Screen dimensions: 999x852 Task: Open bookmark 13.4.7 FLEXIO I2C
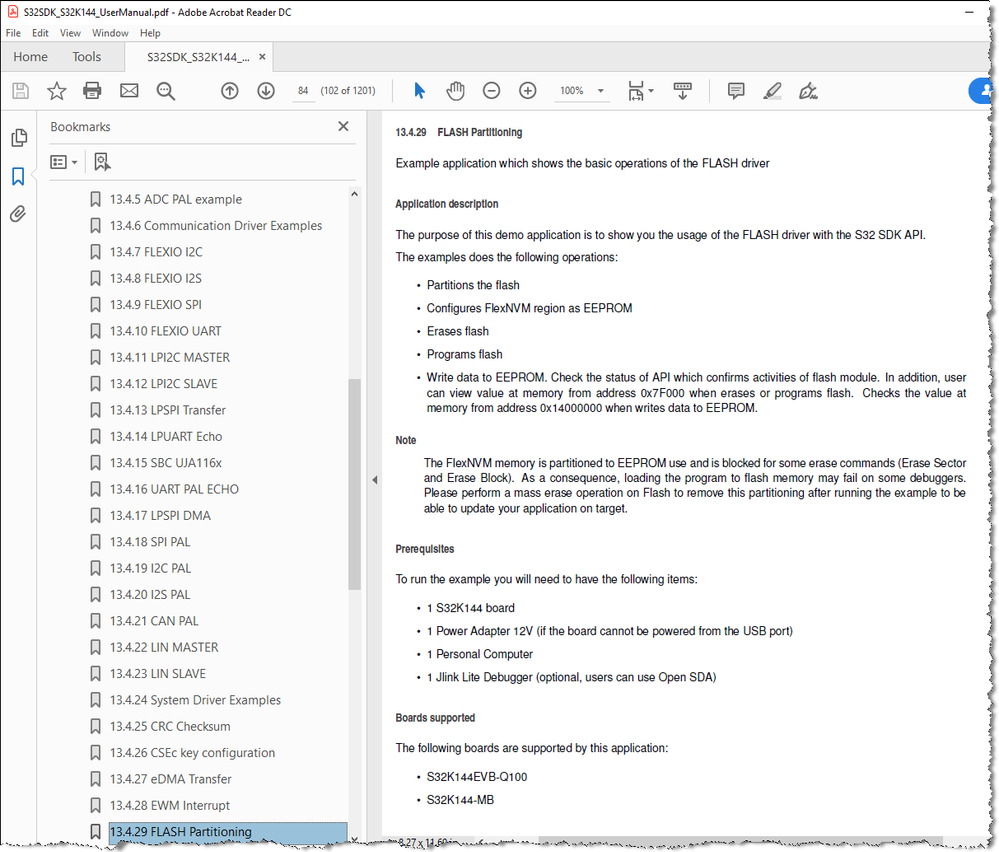point(156,252)
